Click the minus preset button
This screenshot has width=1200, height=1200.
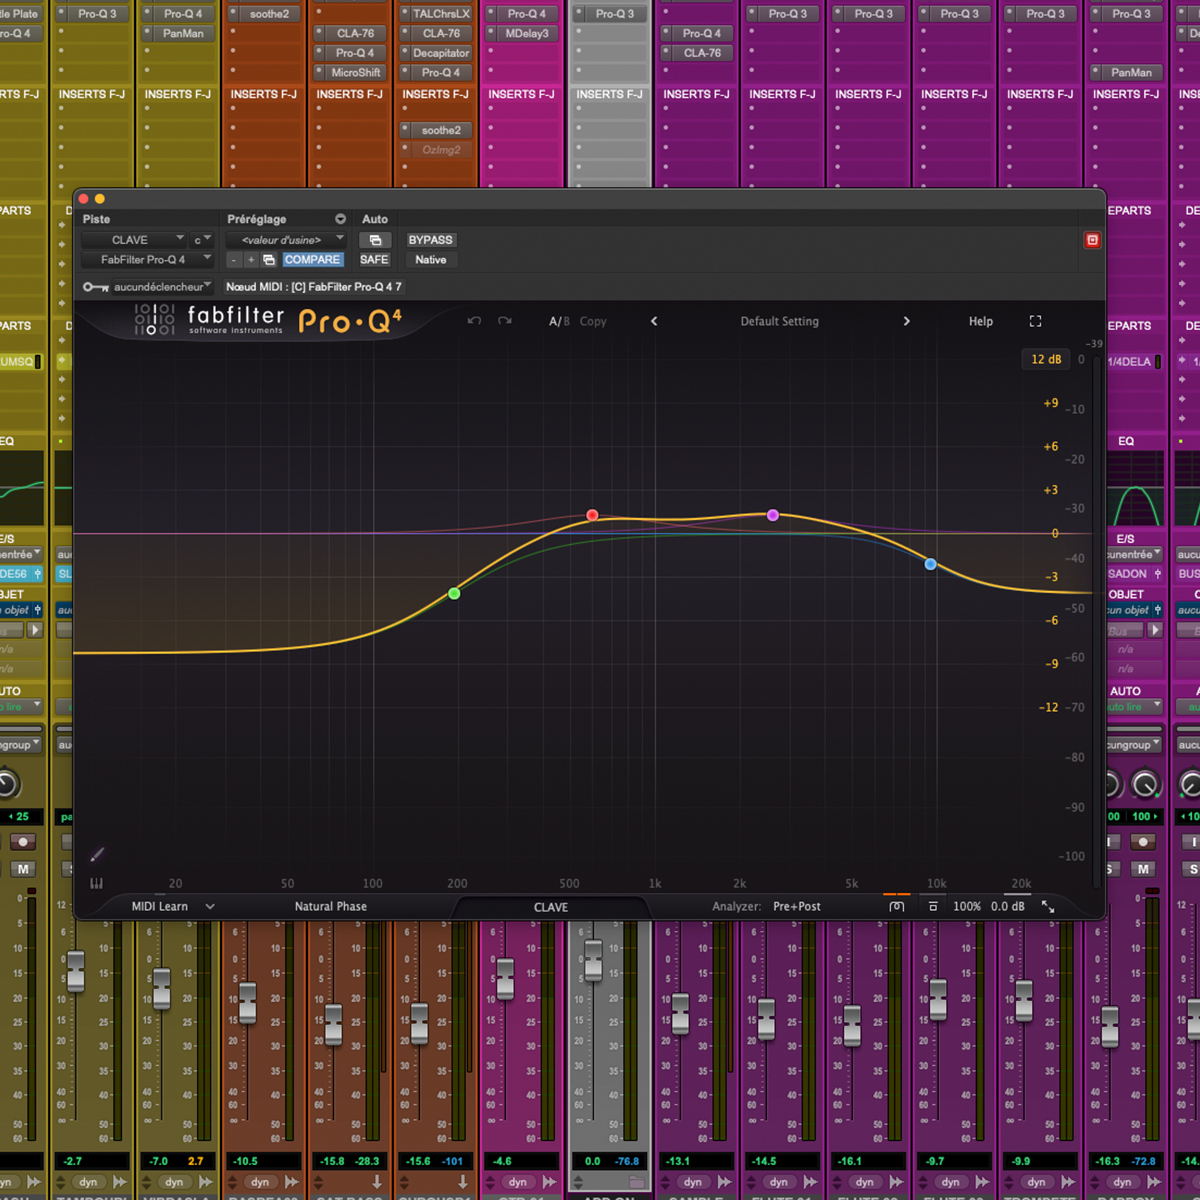(233, 260)
